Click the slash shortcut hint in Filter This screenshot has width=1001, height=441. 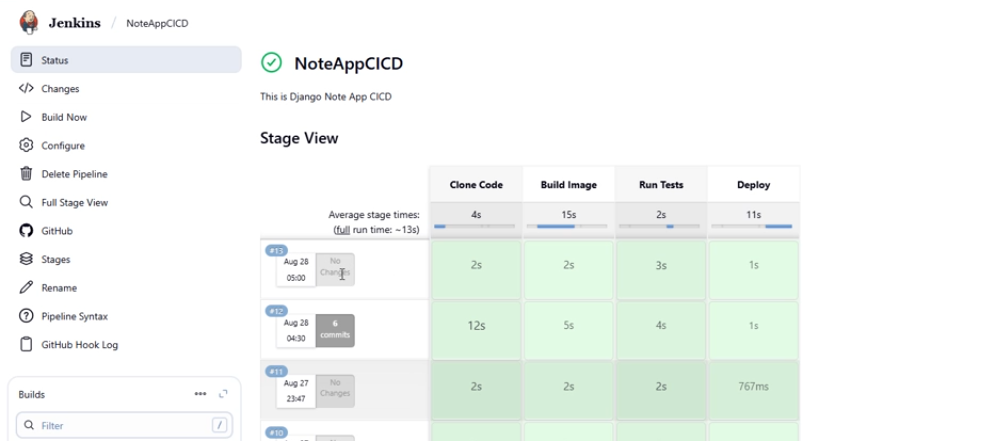tap(218, 425)
